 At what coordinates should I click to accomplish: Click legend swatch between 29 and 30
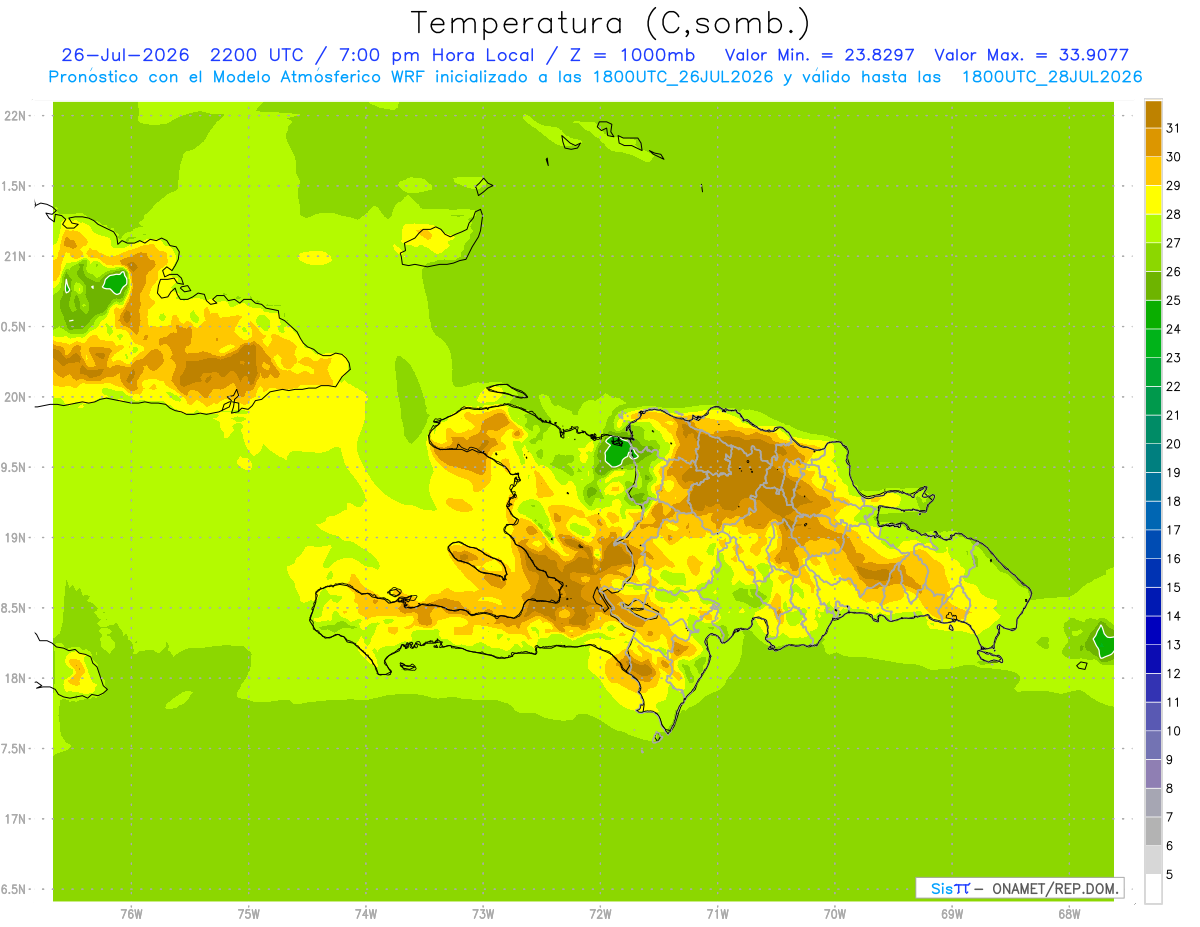point(1153,171)
